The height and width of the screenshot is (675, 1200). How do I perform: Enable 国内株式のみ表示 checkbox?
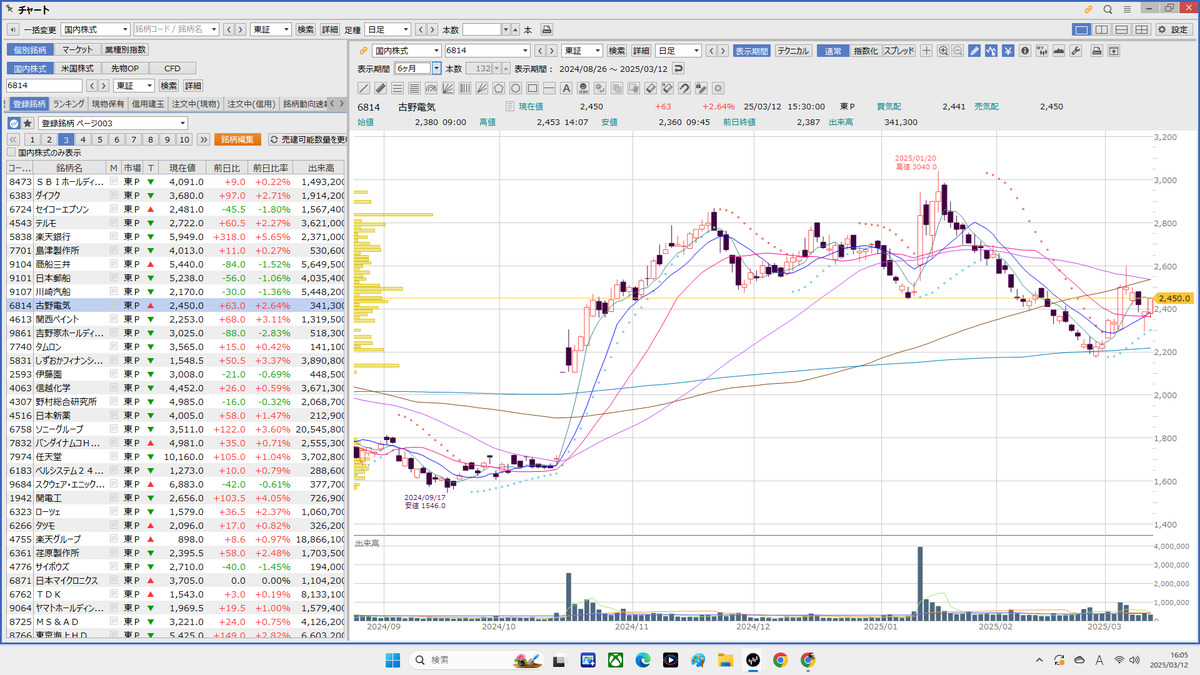[12, 153]
